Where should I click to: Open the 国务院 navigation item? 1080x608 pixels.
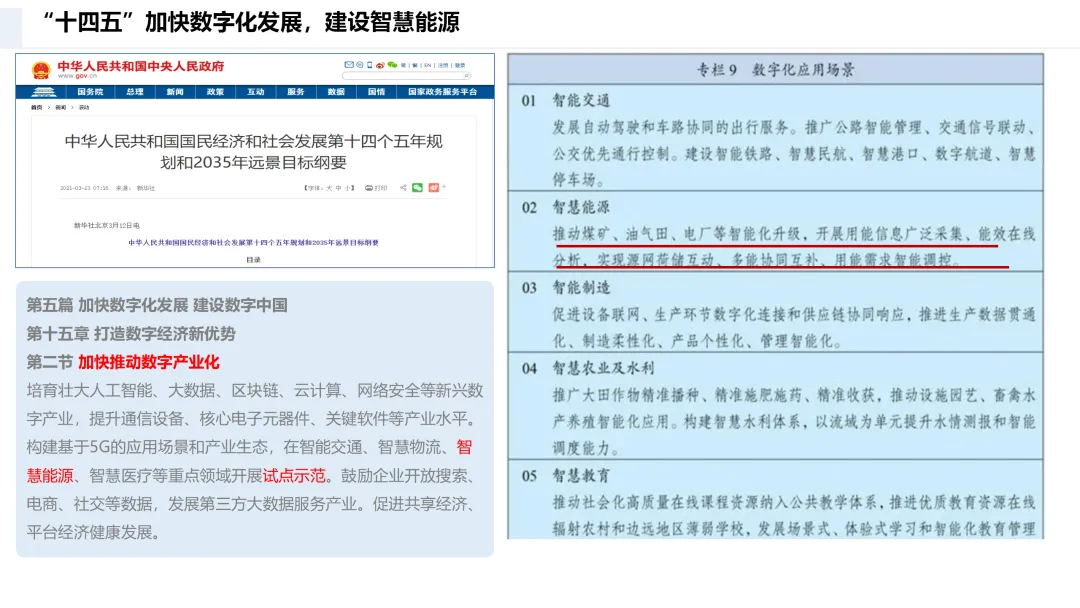pos(90,92)
